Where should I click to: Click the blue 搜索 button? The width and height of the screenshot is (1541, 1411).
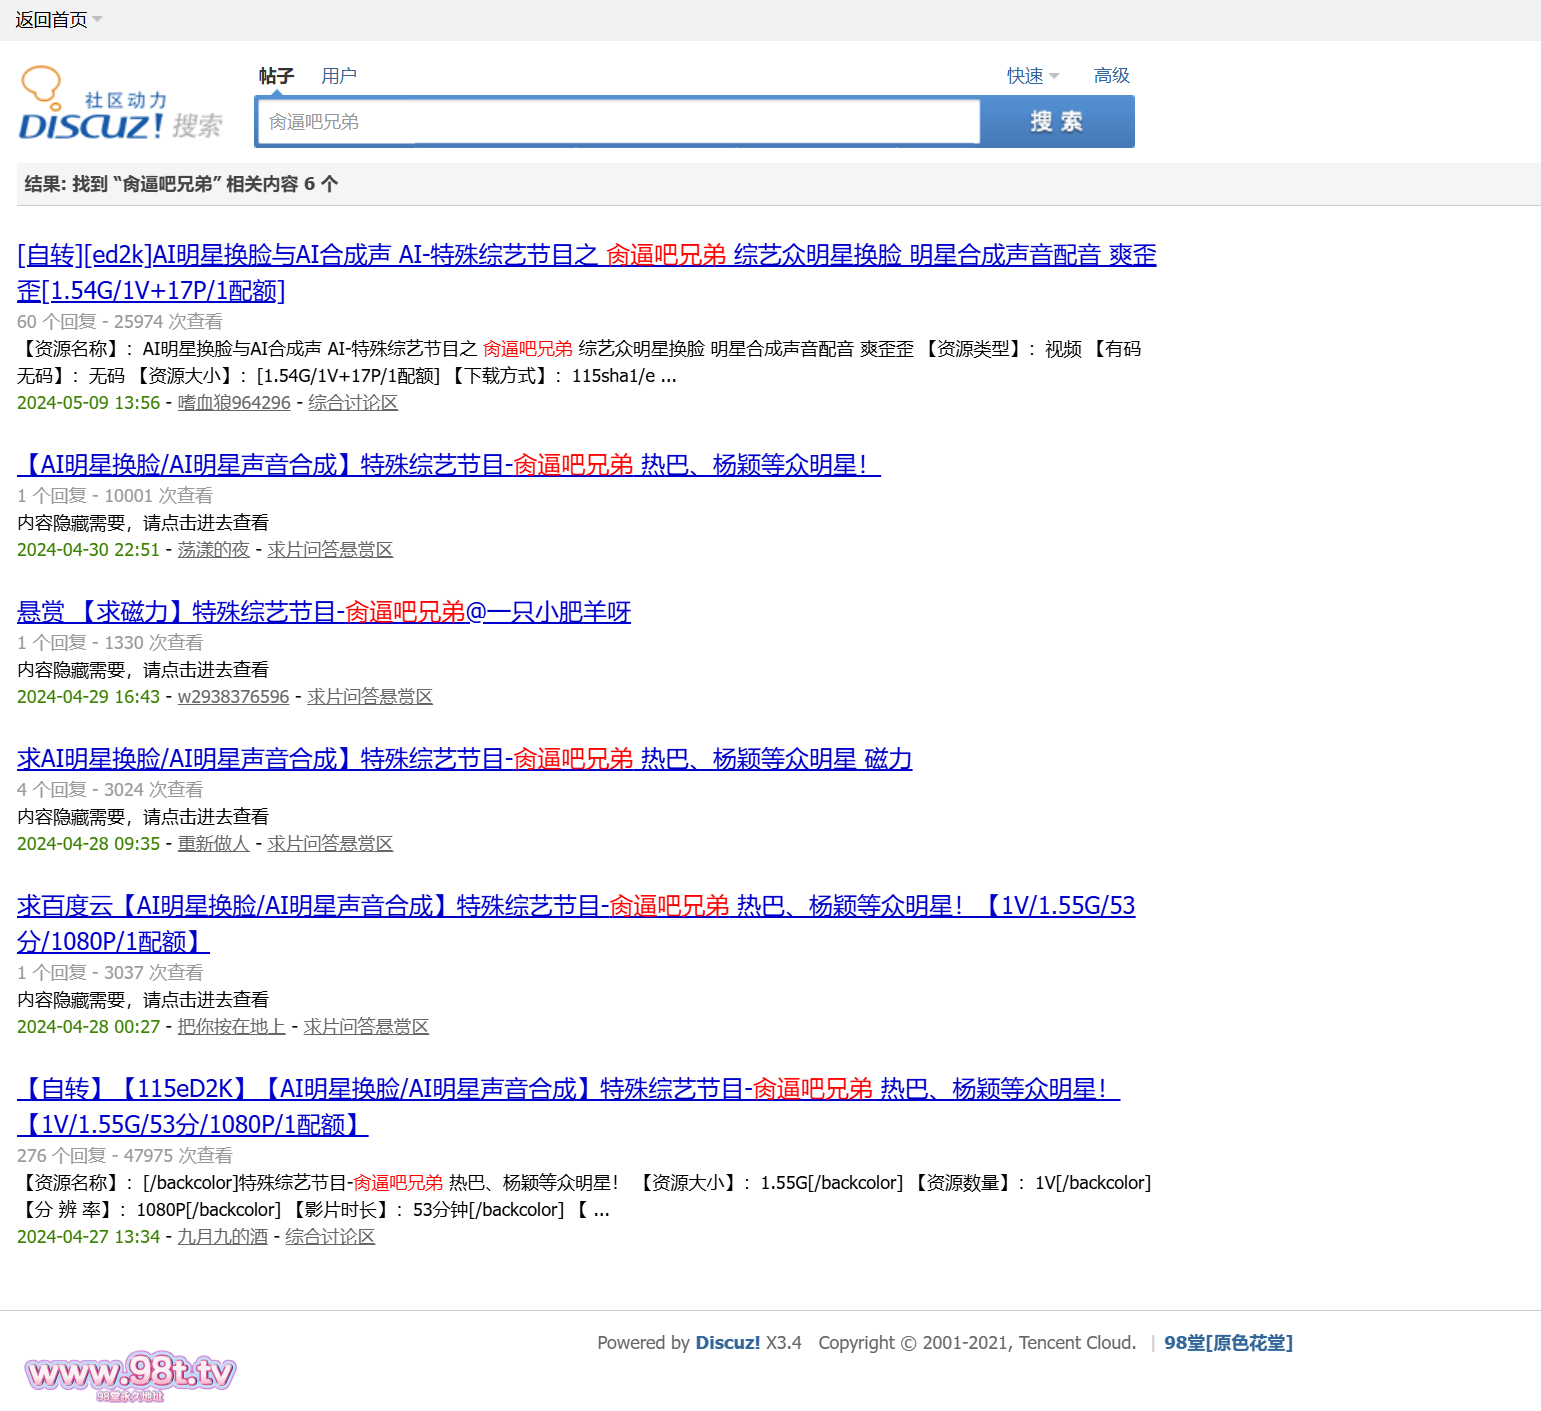click(1057, 122)
